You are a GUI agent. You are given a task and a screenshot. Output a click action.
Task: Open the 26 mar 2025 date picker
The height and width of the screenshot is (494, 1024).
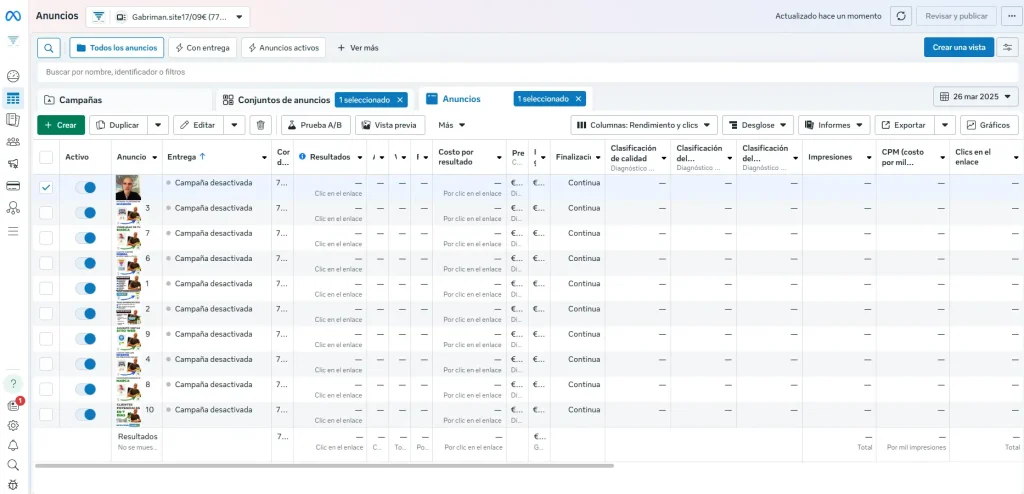pos(976,97)
